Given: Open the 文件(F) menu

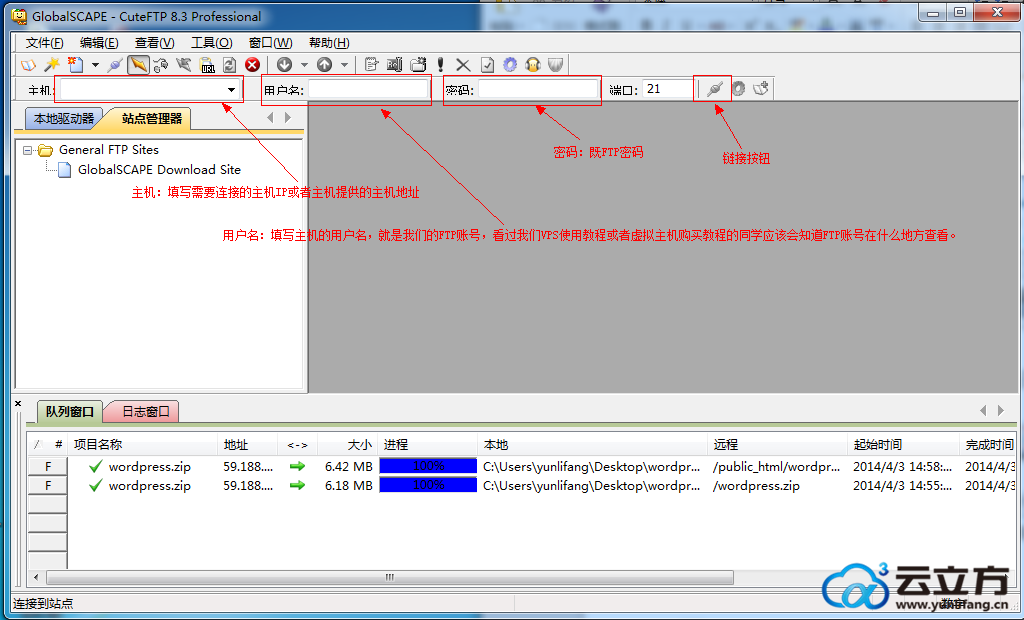Looking at the screenshot, I should [x=44, y=42].
